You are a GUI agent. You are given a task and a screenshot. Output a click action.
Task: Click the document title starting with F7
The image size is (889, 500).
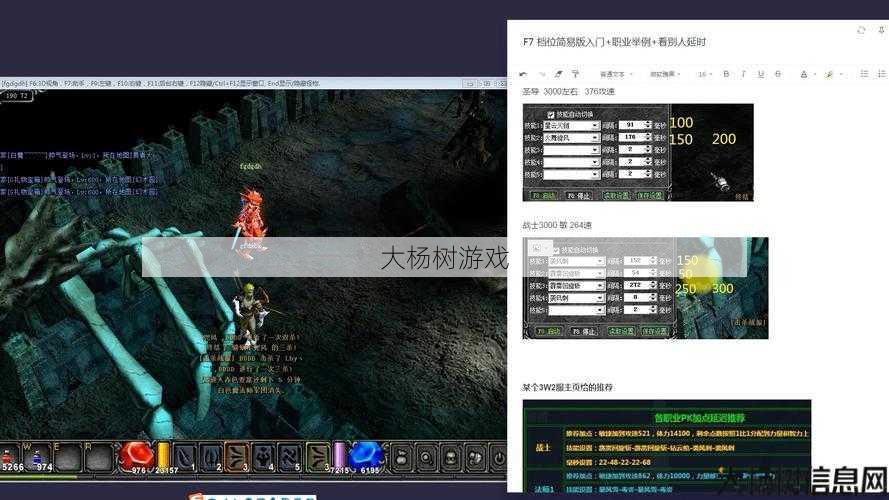point(614,42)
